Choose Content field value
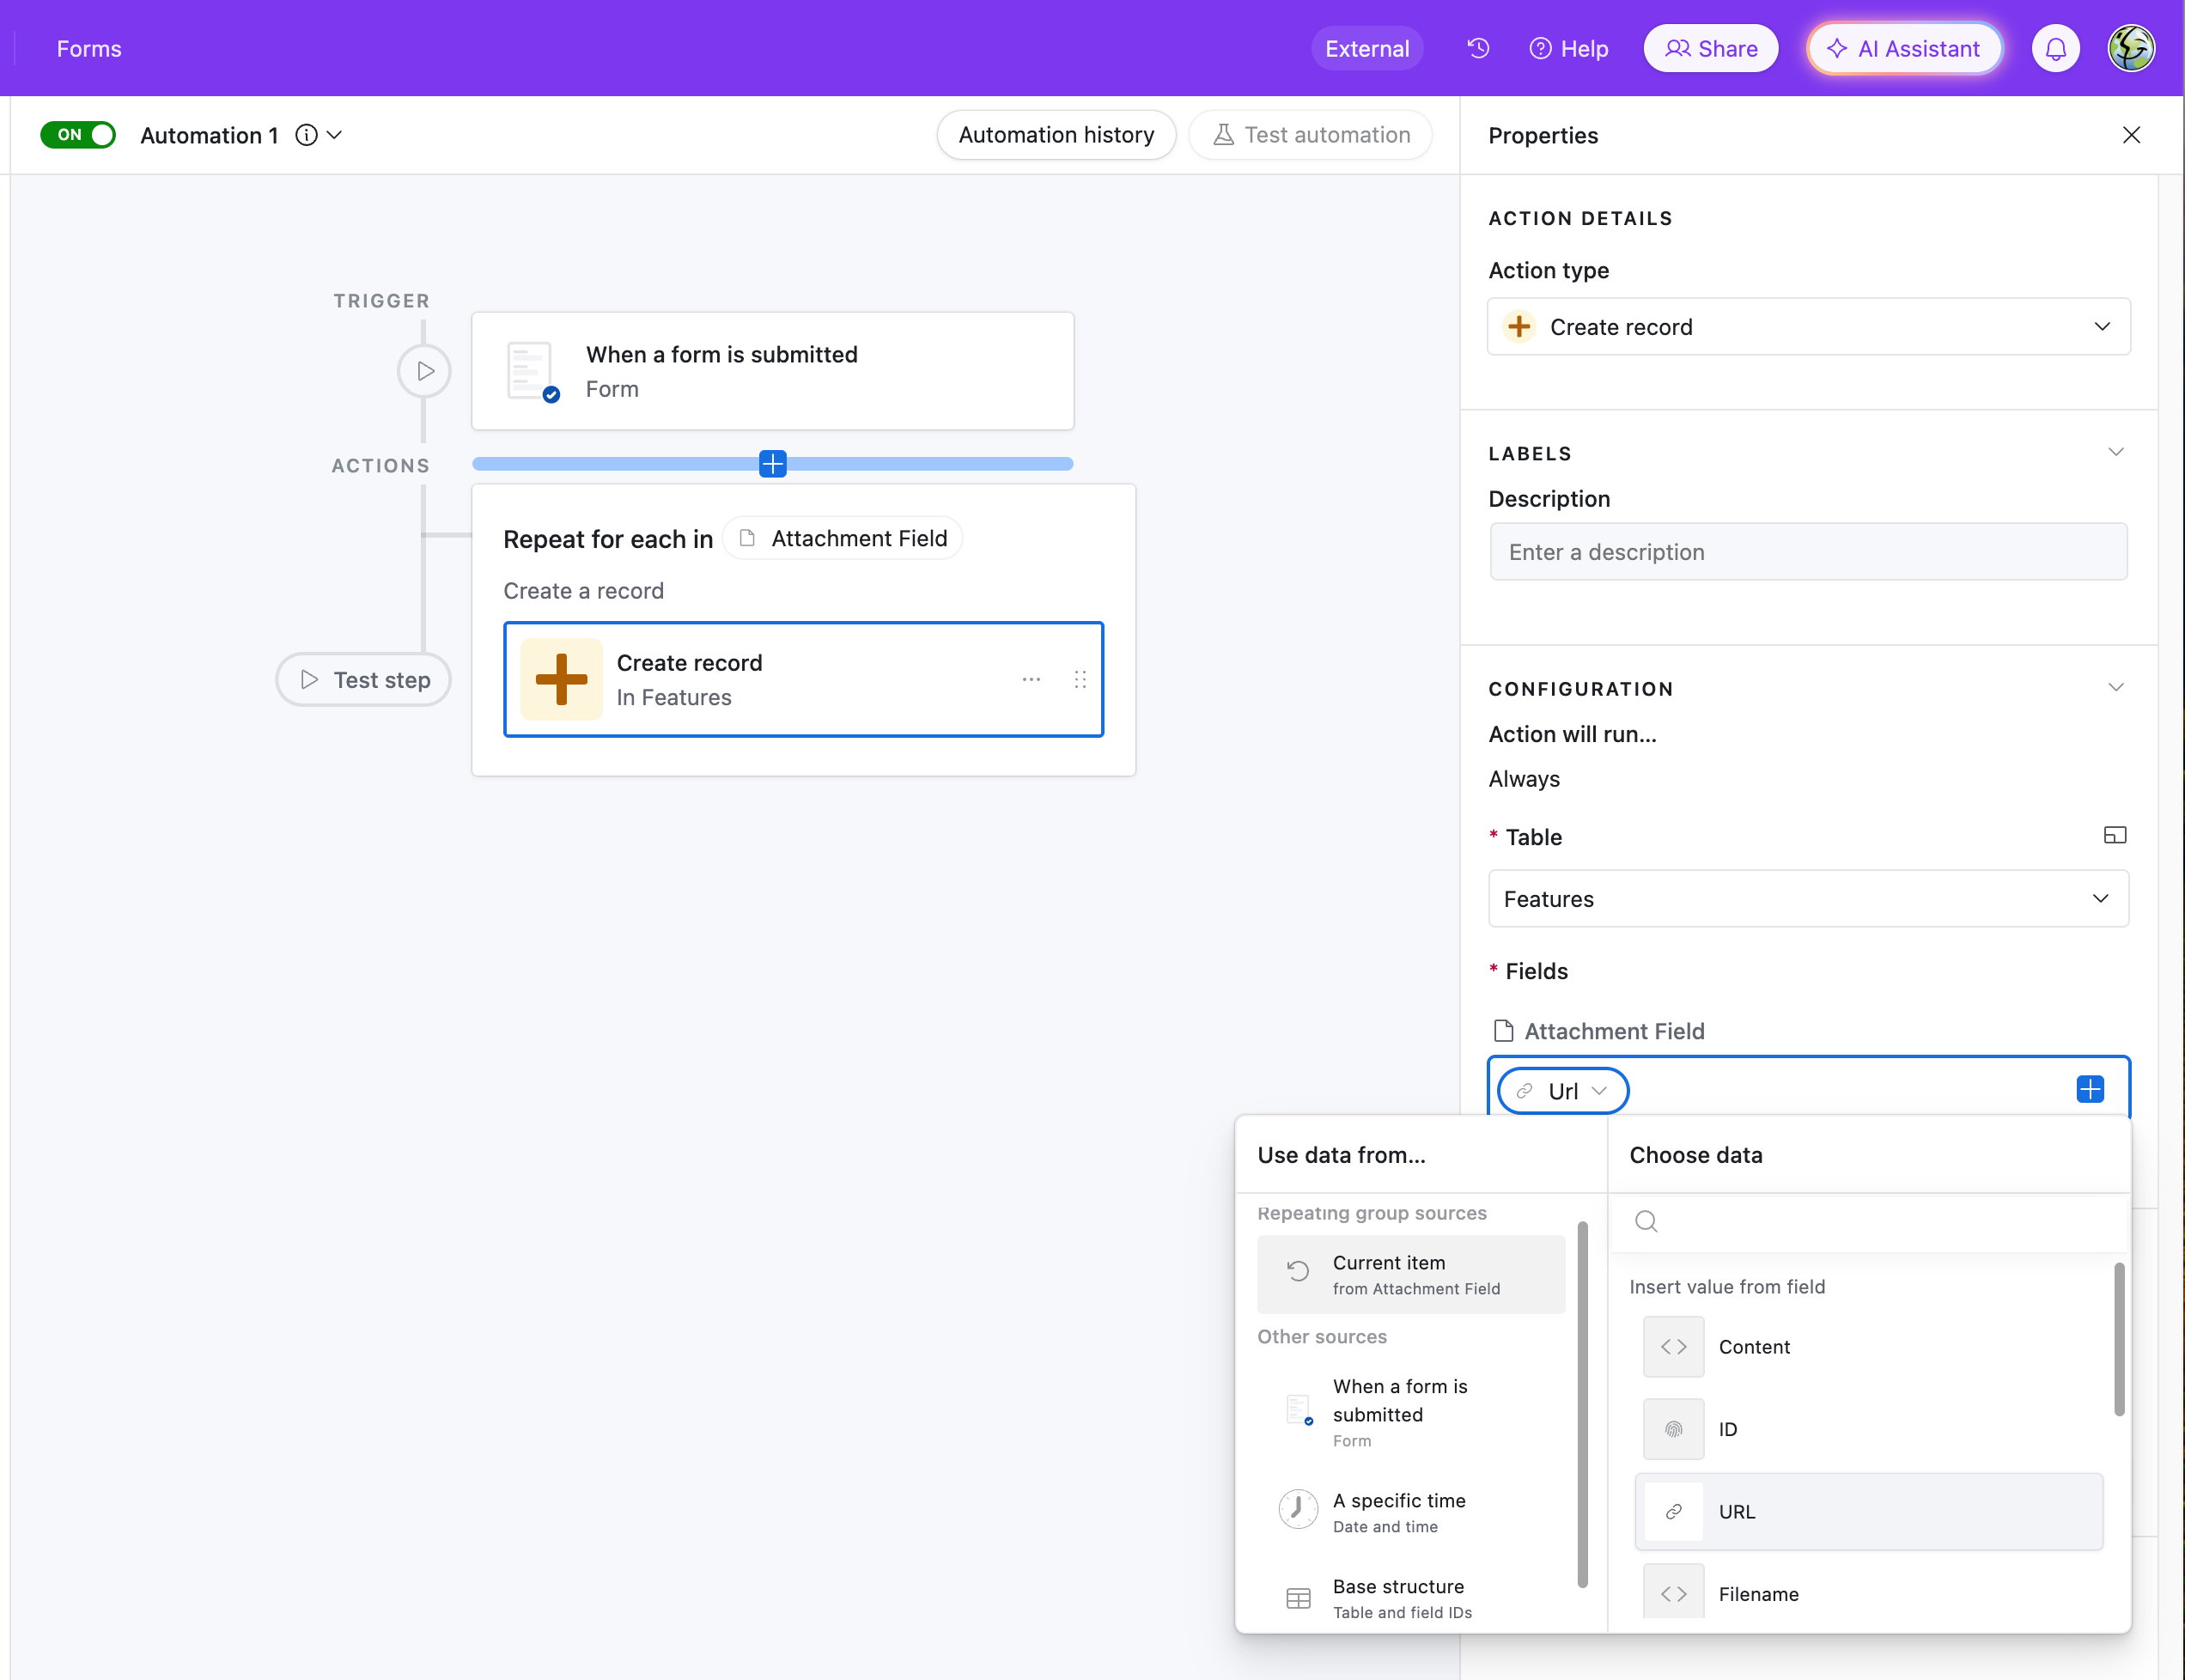 [1868, 1347]
